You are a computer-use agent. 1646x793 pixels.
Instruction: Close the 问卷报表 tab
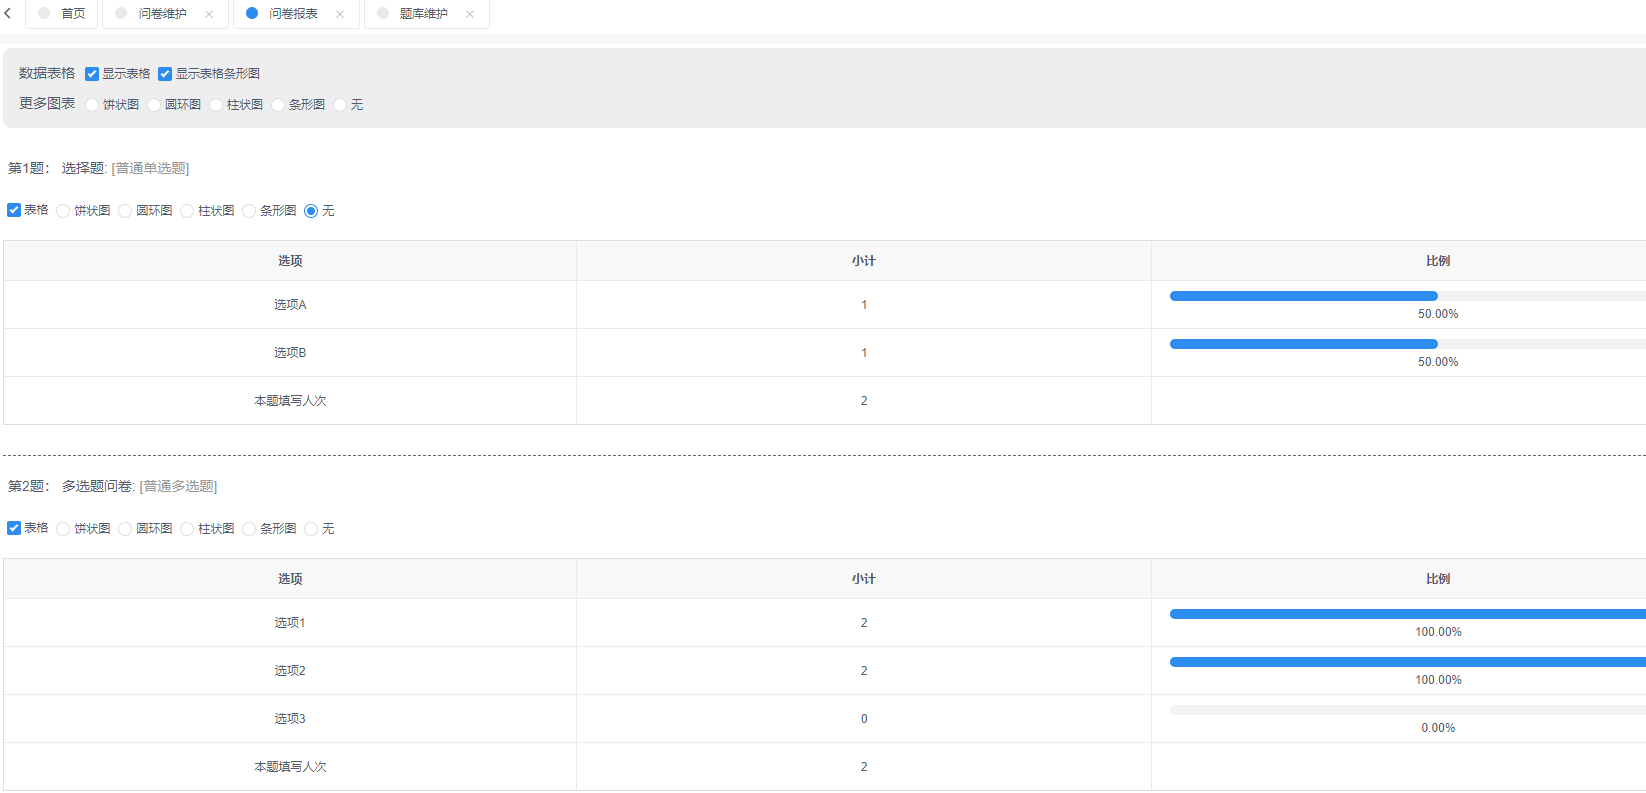340,14
